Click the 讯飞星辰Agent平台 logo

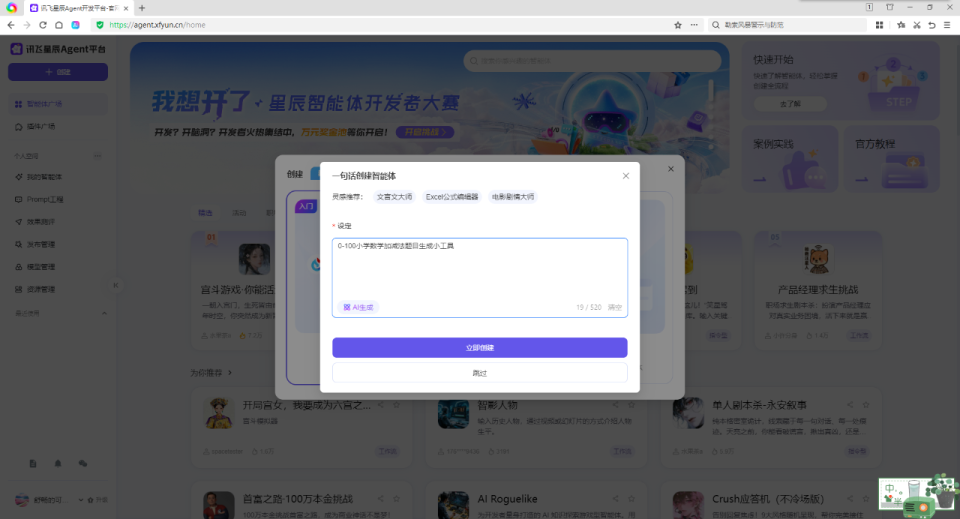coord(58,49)
